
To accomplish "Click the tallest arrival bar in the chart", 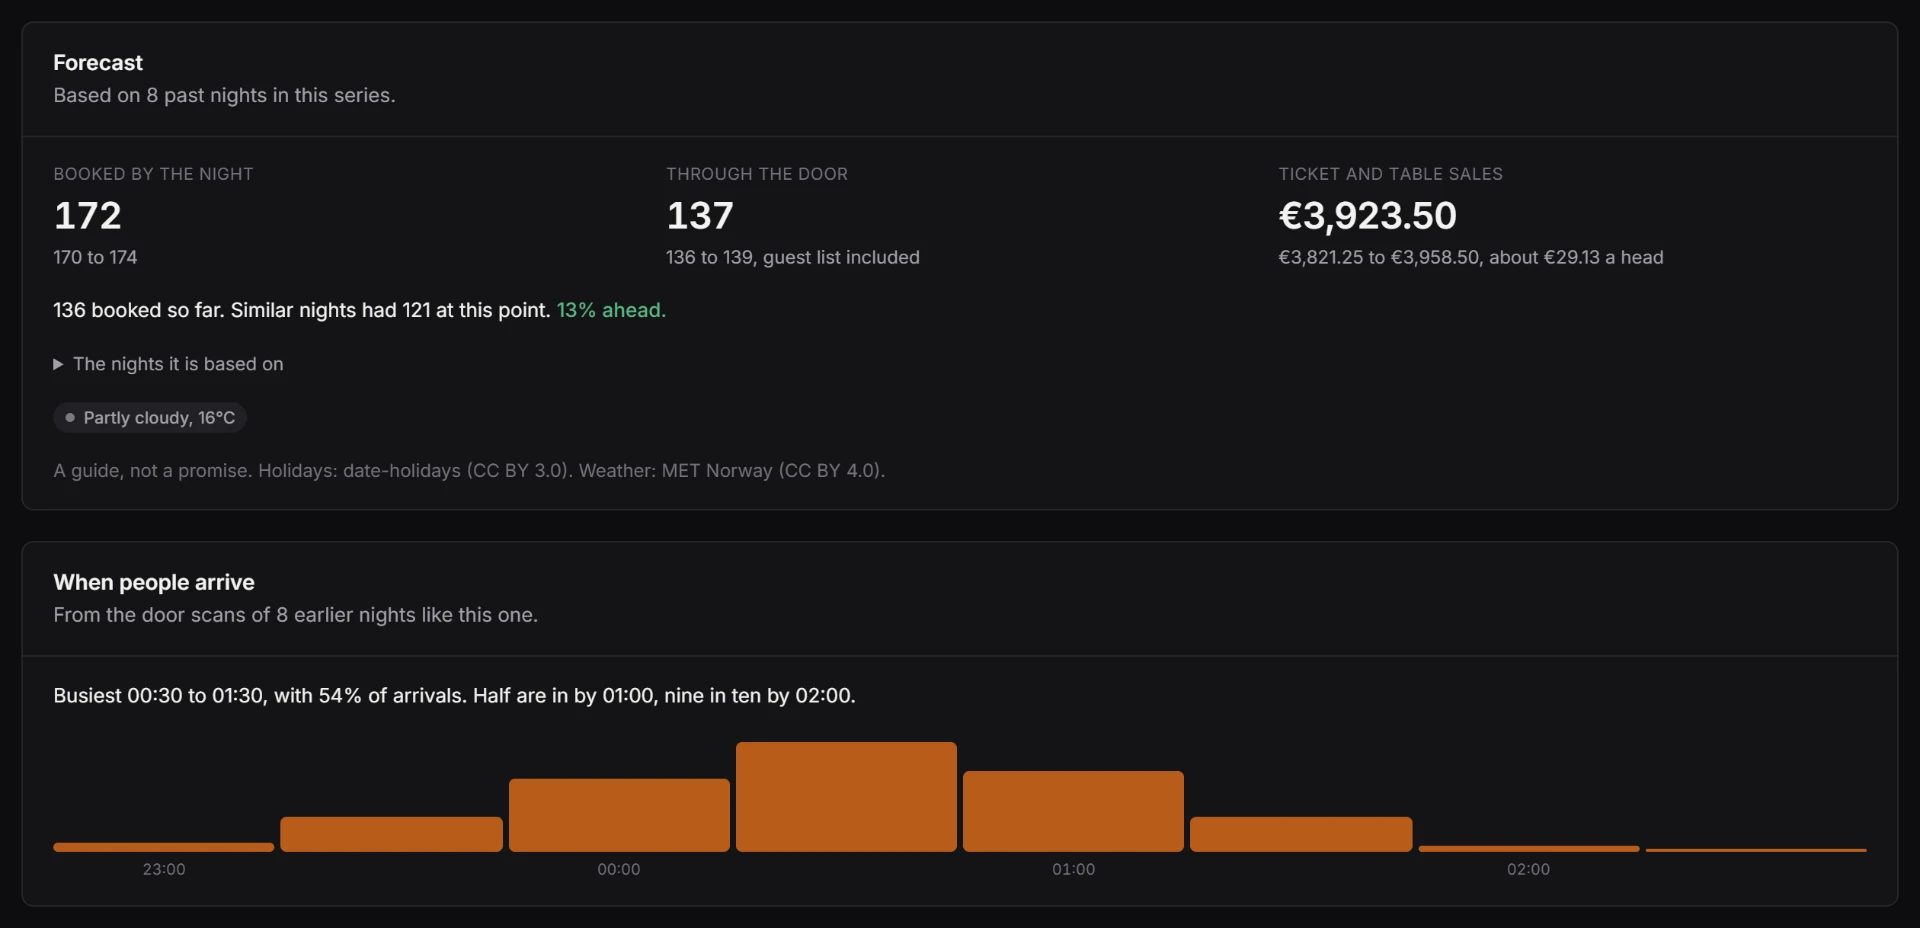I will pos(846,797).
